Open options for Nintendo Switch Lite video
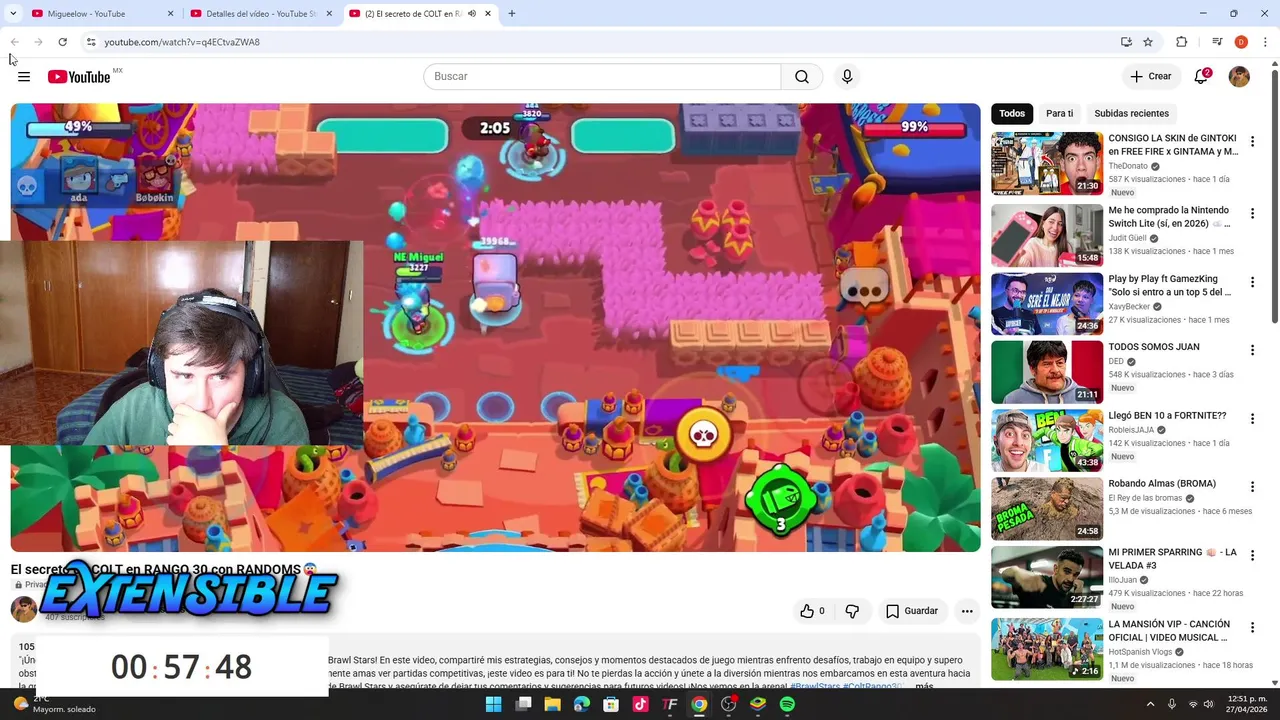Viewport: 1280px width, 720px height. pos(1252,214)
